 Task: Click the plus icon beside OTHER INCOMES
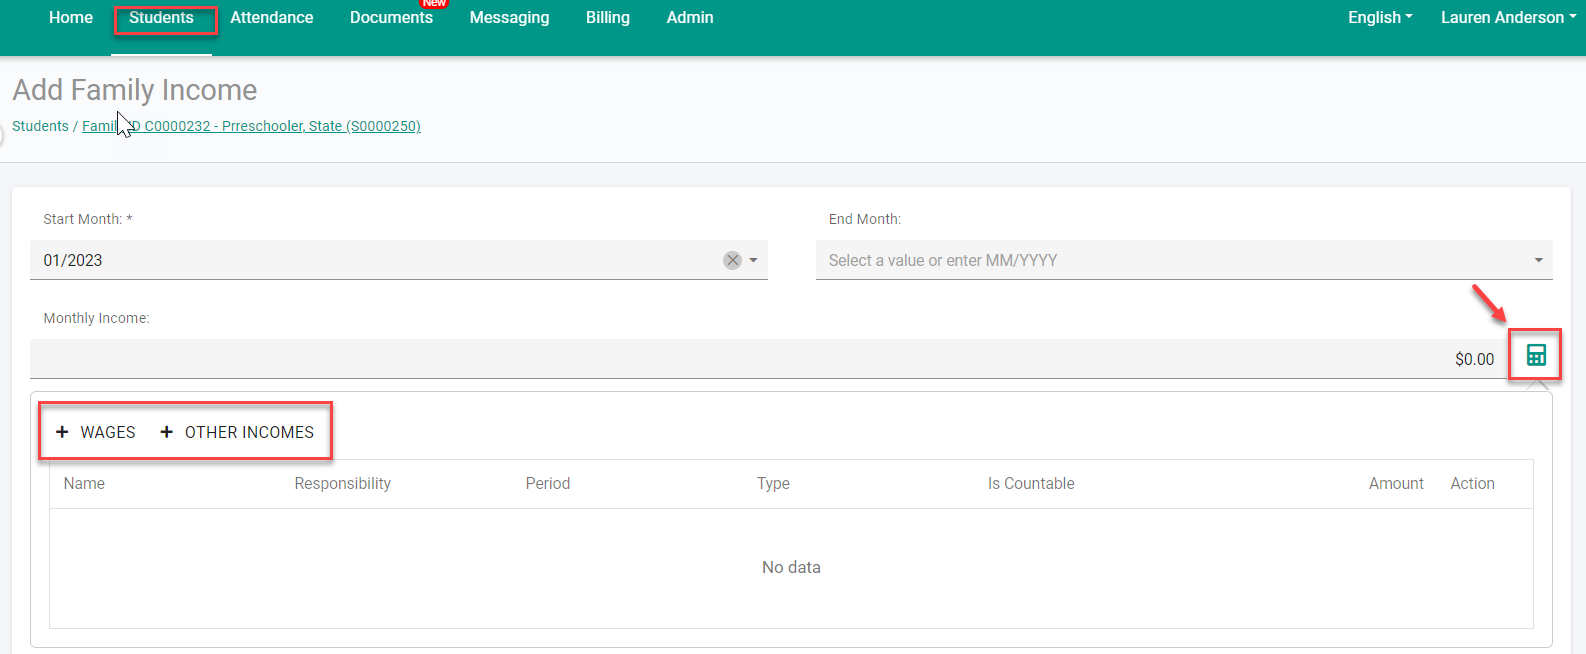[167, 432]
